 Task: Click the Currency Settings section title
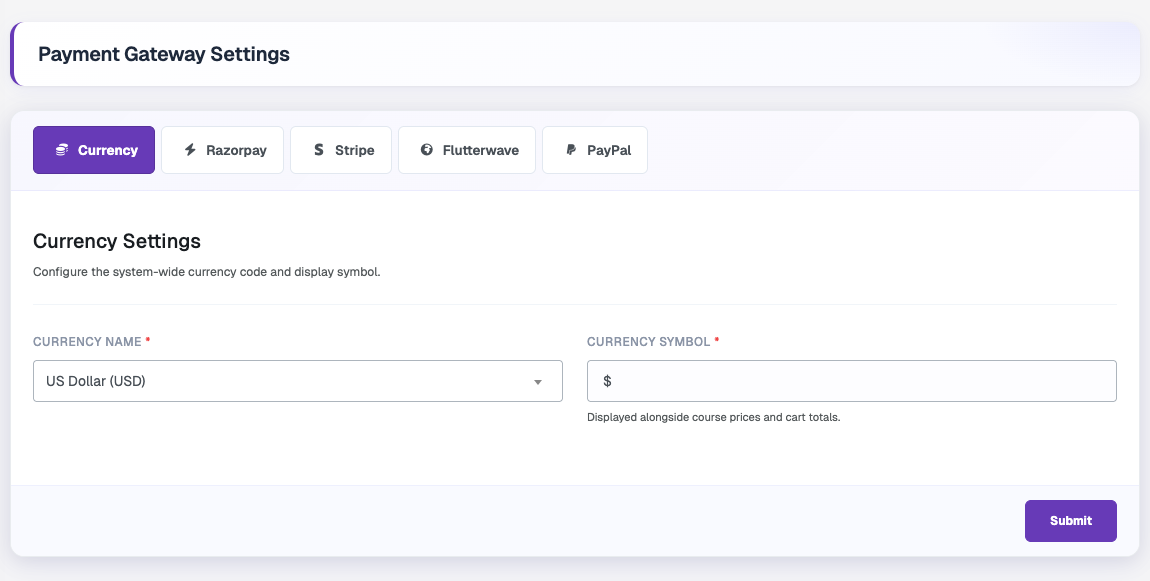(x=117, y=241)
